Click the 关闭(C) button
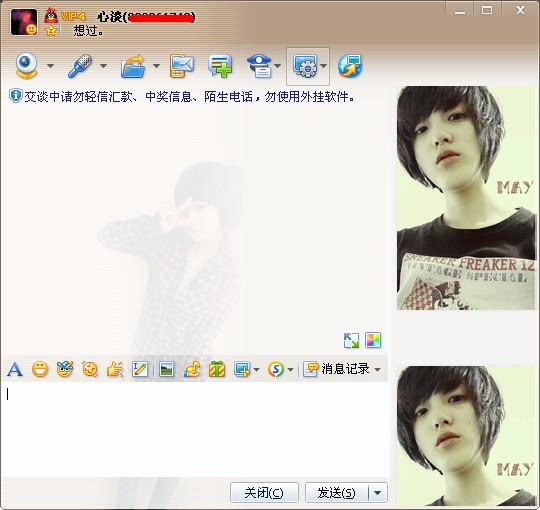The width and height of the screenshot is (540, 510). coord(264,492)
